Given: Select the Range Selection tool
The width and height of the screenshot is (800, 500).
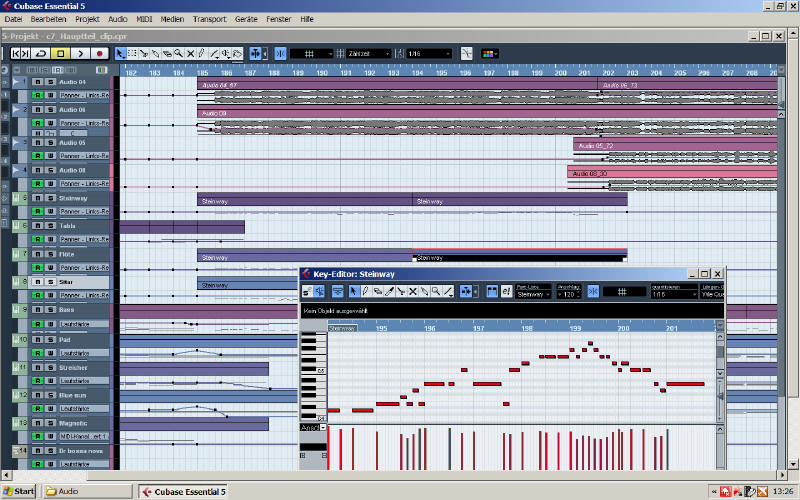Looking at the screenshot, I should click(x=132, y=53).
